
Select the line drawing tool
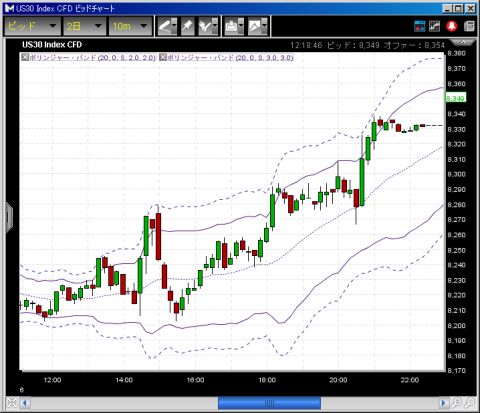164,26
